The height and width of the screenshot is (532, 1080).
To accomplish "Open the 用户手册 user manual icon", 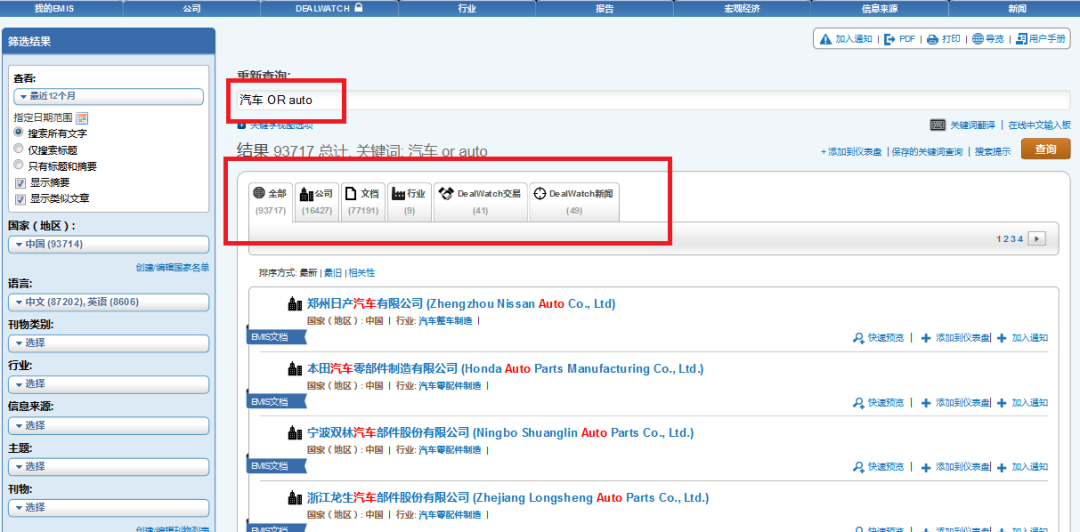I will click(1022, 39).
